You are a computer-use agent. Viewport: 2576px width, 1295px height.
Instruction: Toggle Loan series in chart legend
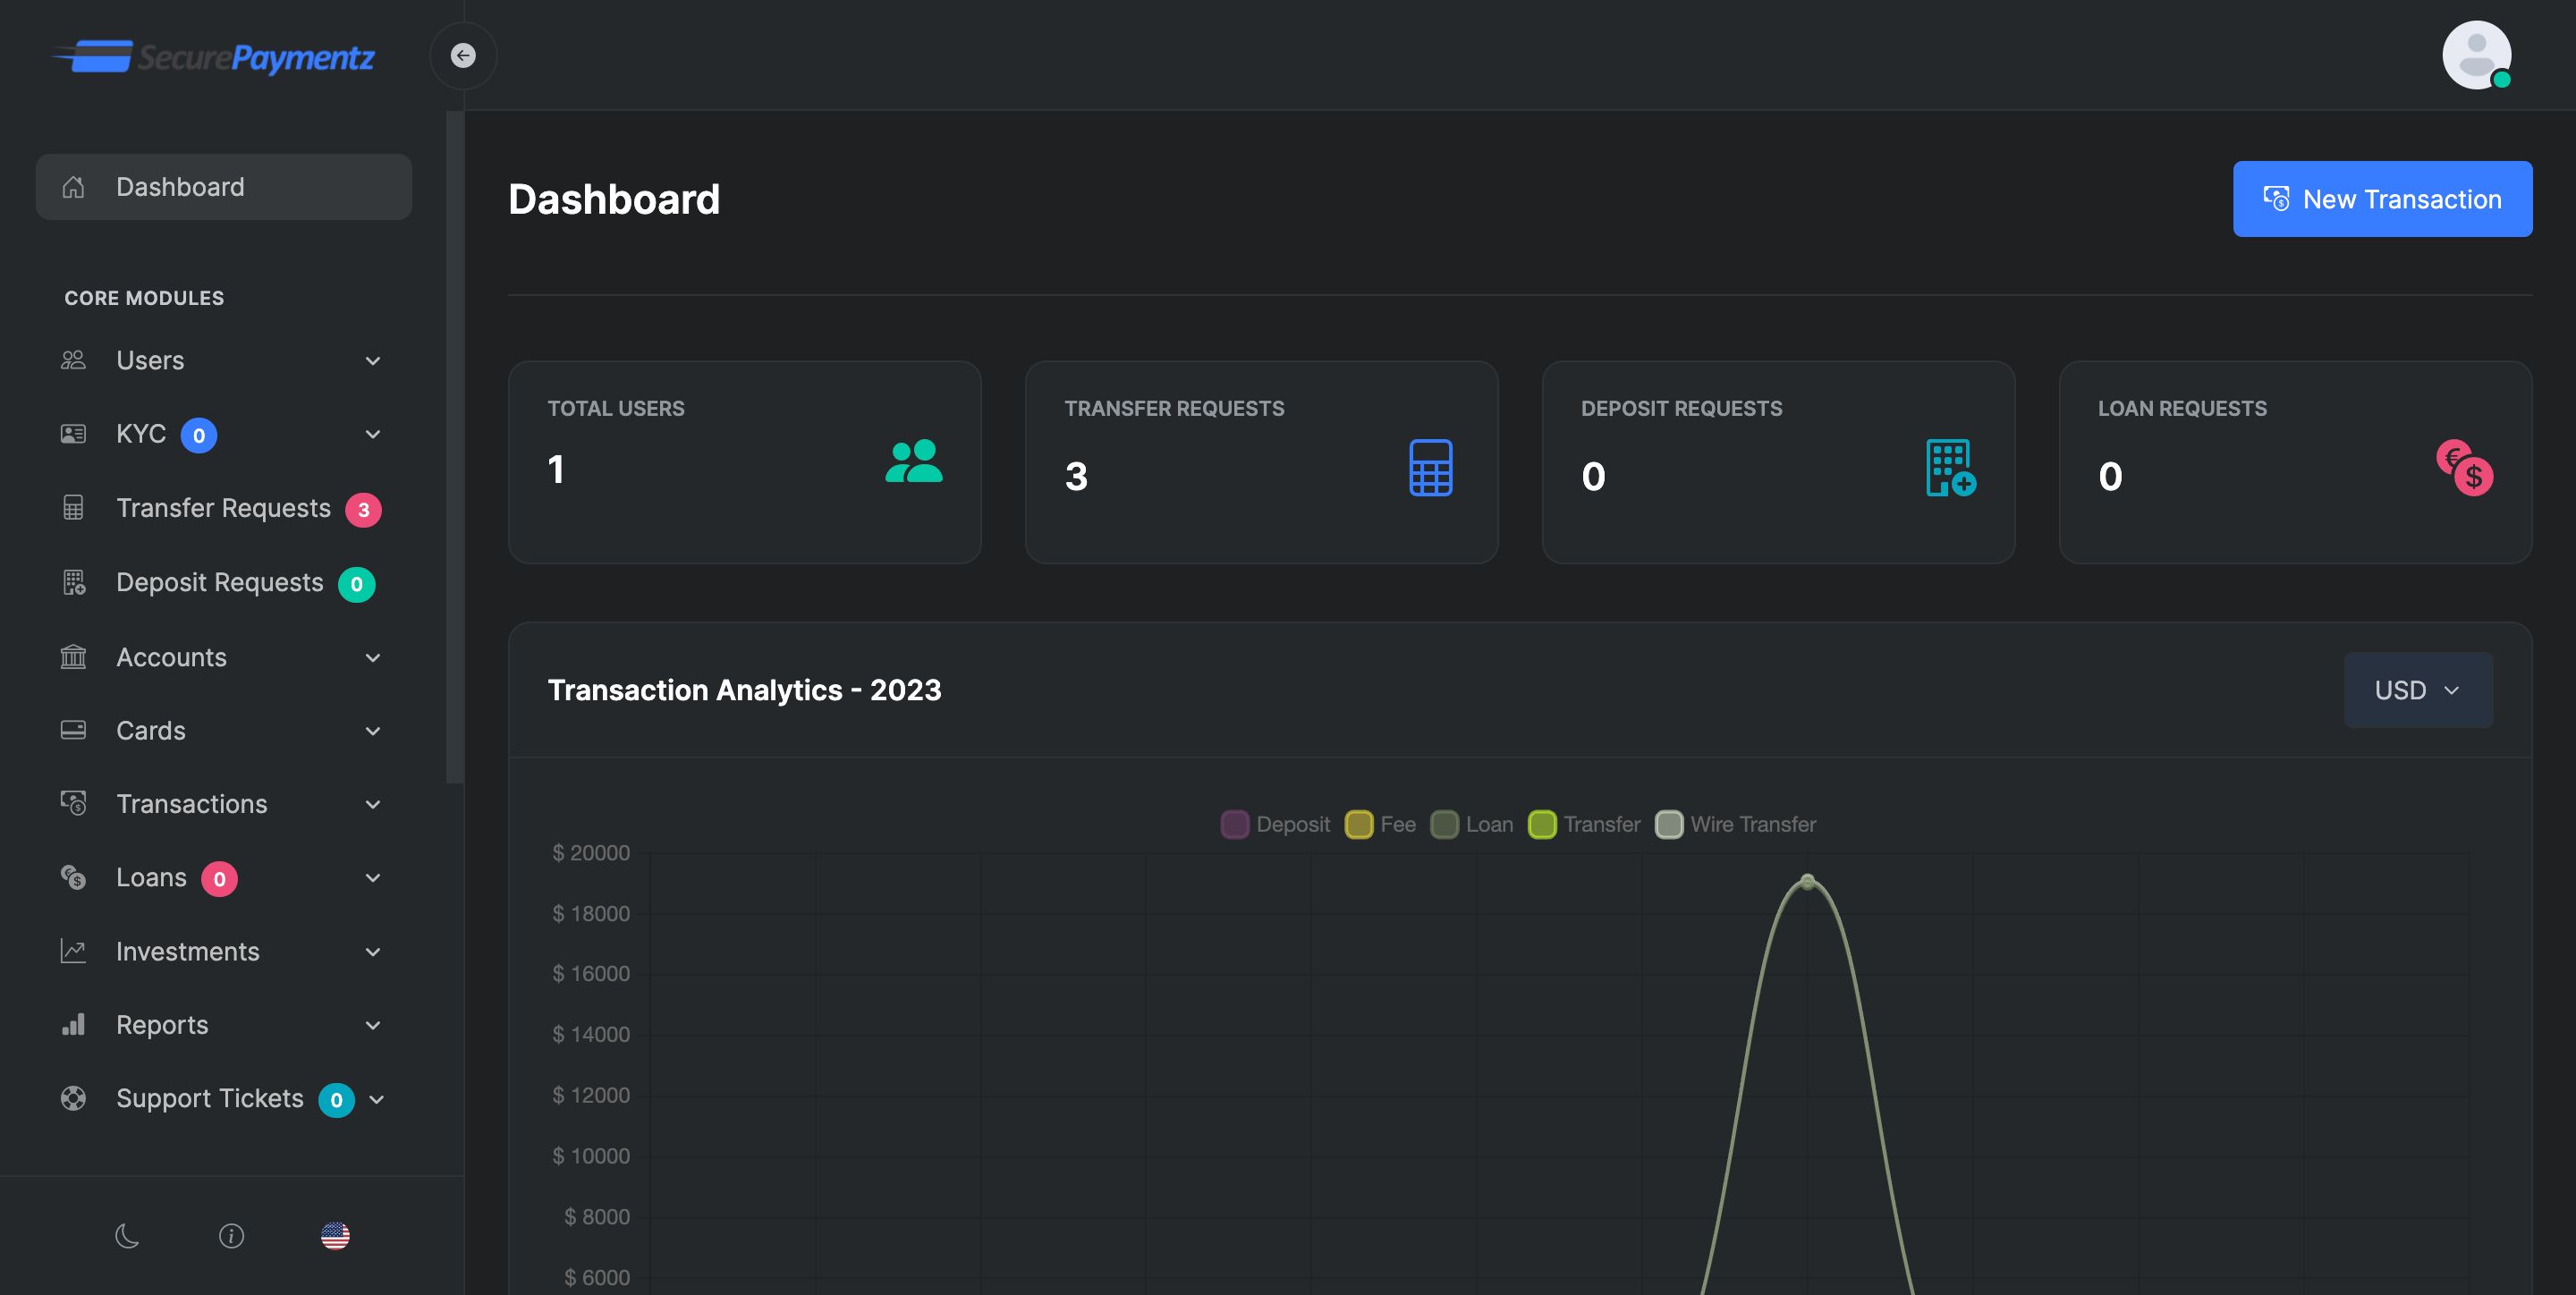pos(1471,824)
